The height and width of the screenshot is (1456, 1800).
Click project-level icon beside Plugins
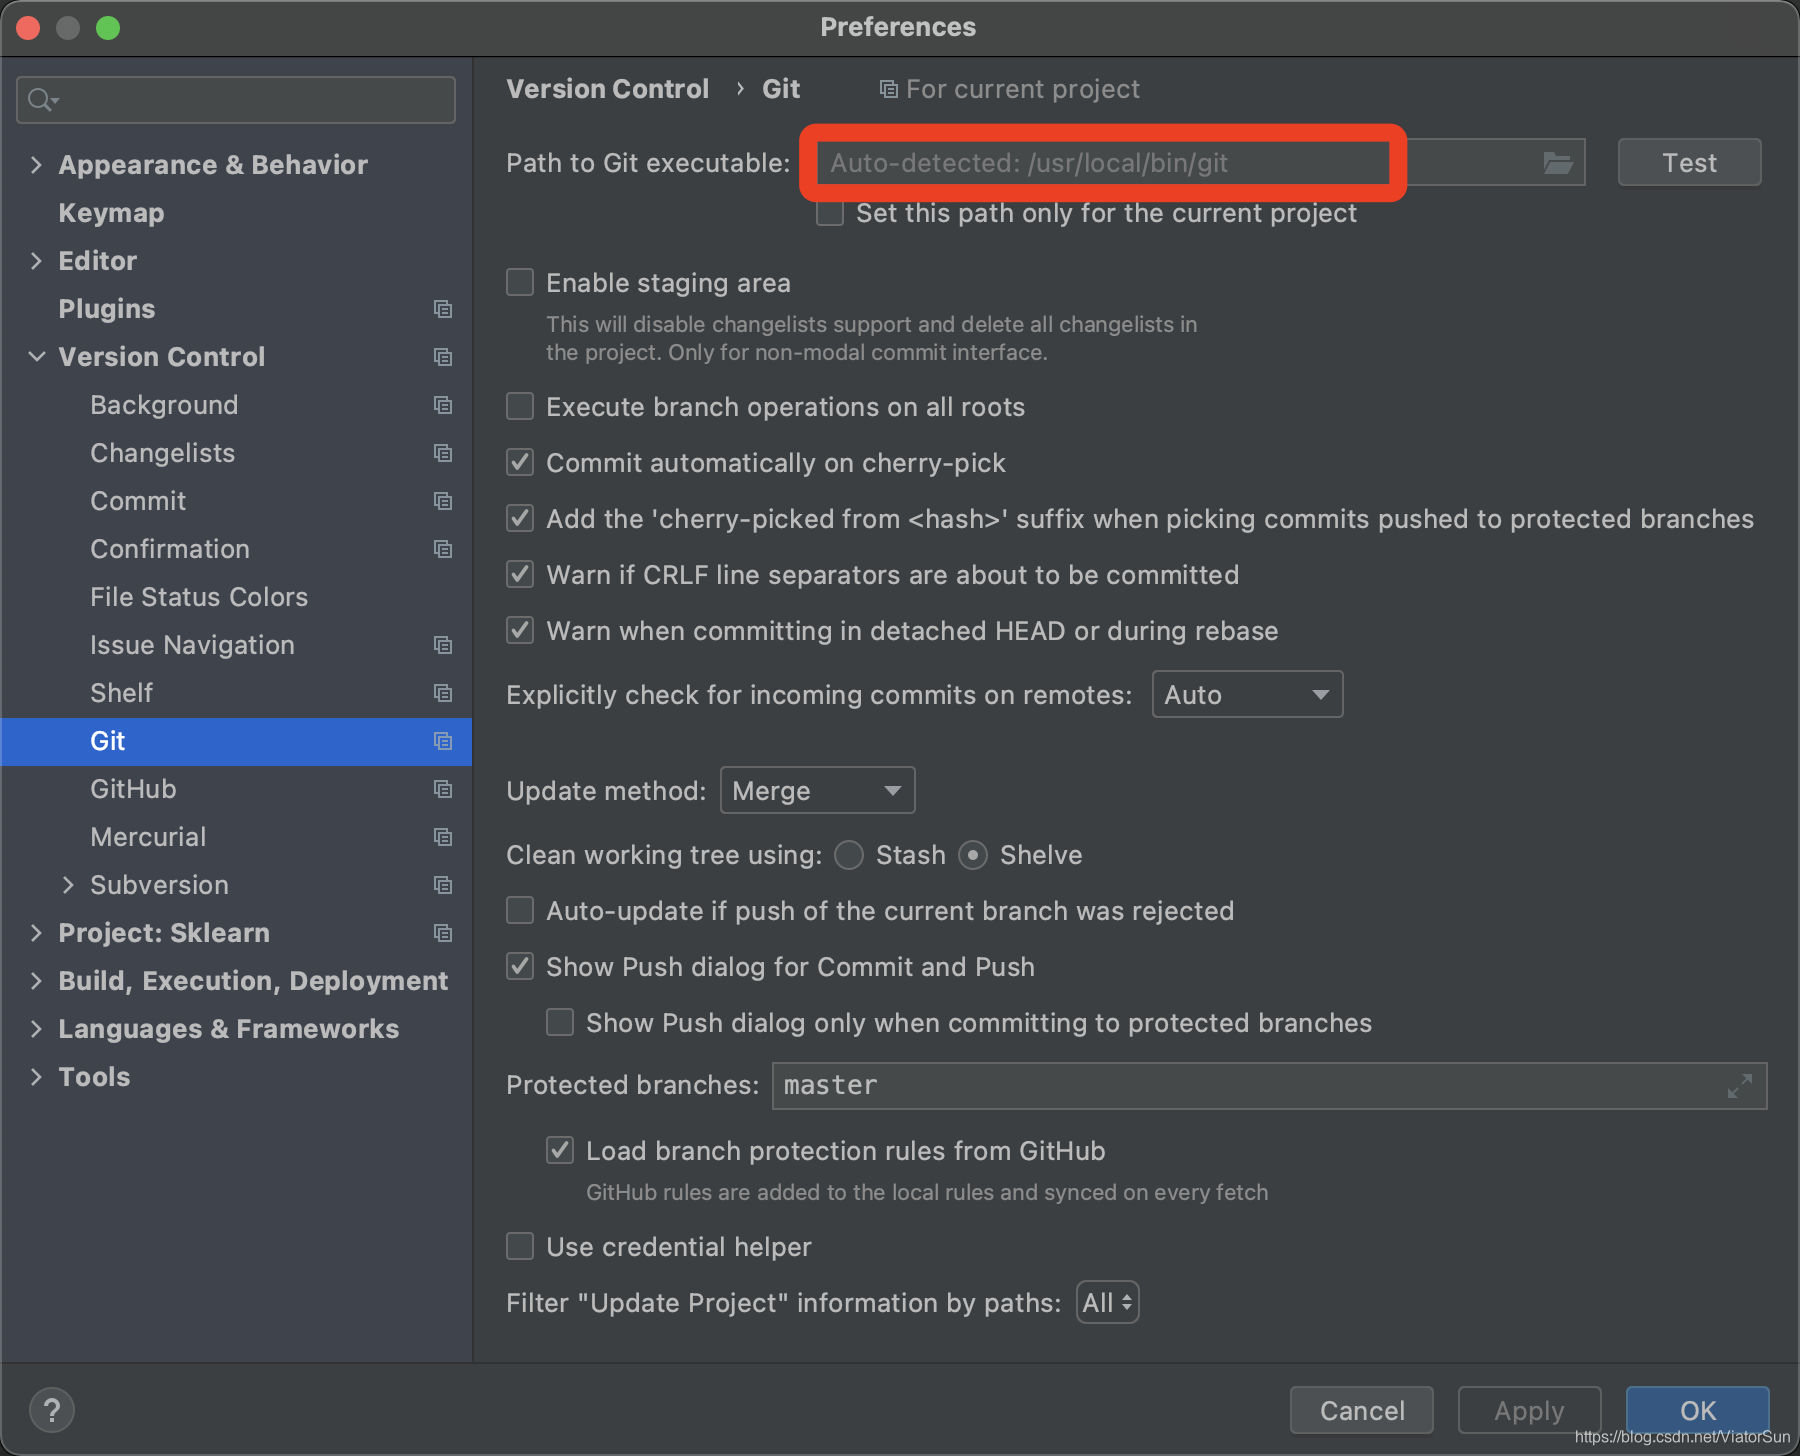pyautogui.click(x=443, y=309)
